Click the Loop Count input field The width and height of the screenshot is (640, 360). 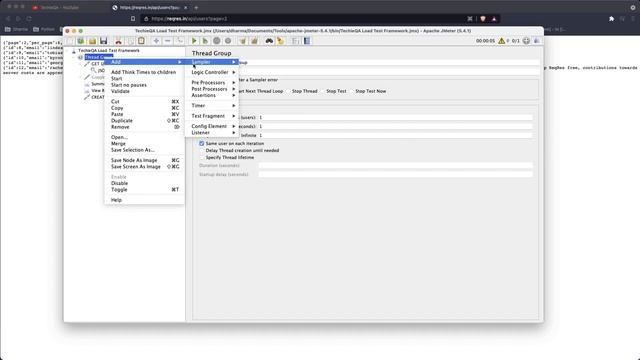pos(395,135)
